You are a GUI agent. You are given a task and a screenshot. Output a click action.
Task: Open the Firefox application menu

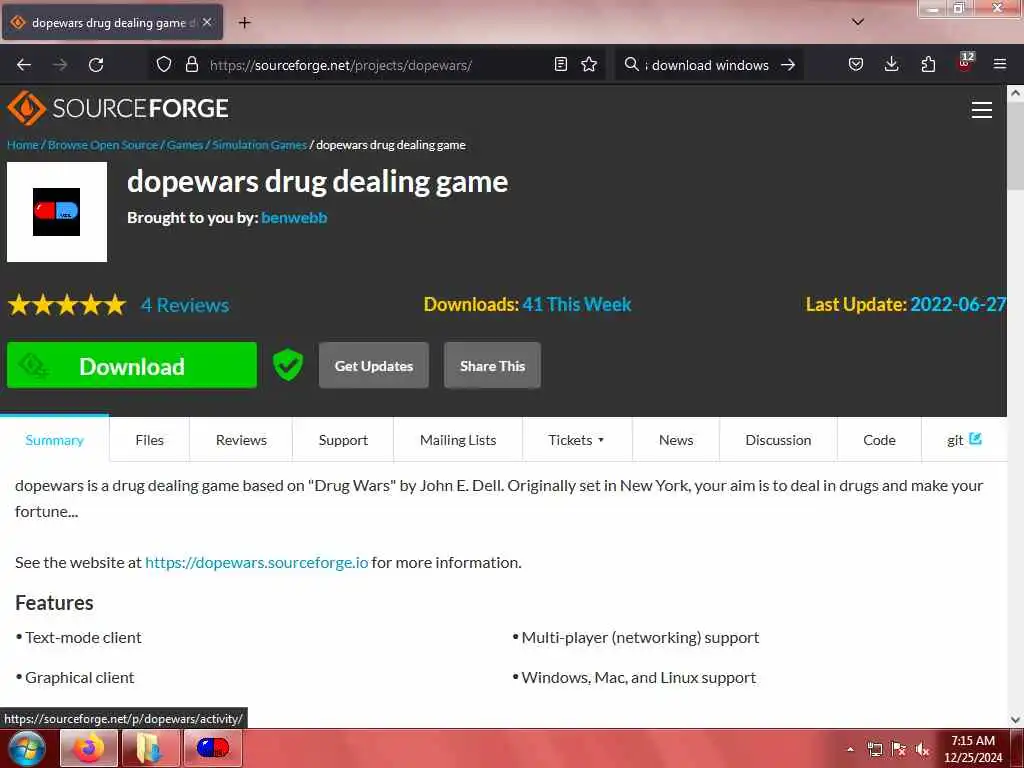click(999, 64)
